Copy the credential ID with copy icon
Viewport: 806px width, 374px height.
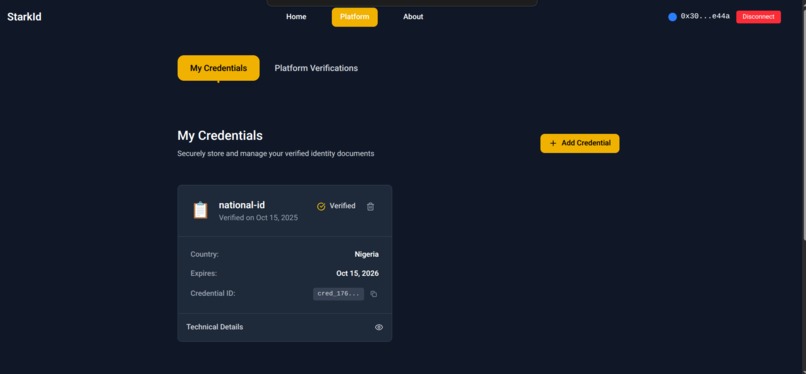point(374,294)
